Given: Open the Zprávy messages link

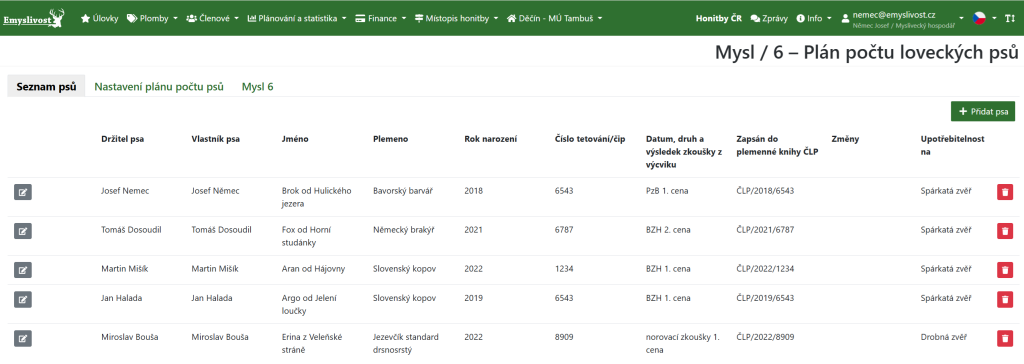Looking at the screenshot, I should [769, 18].
